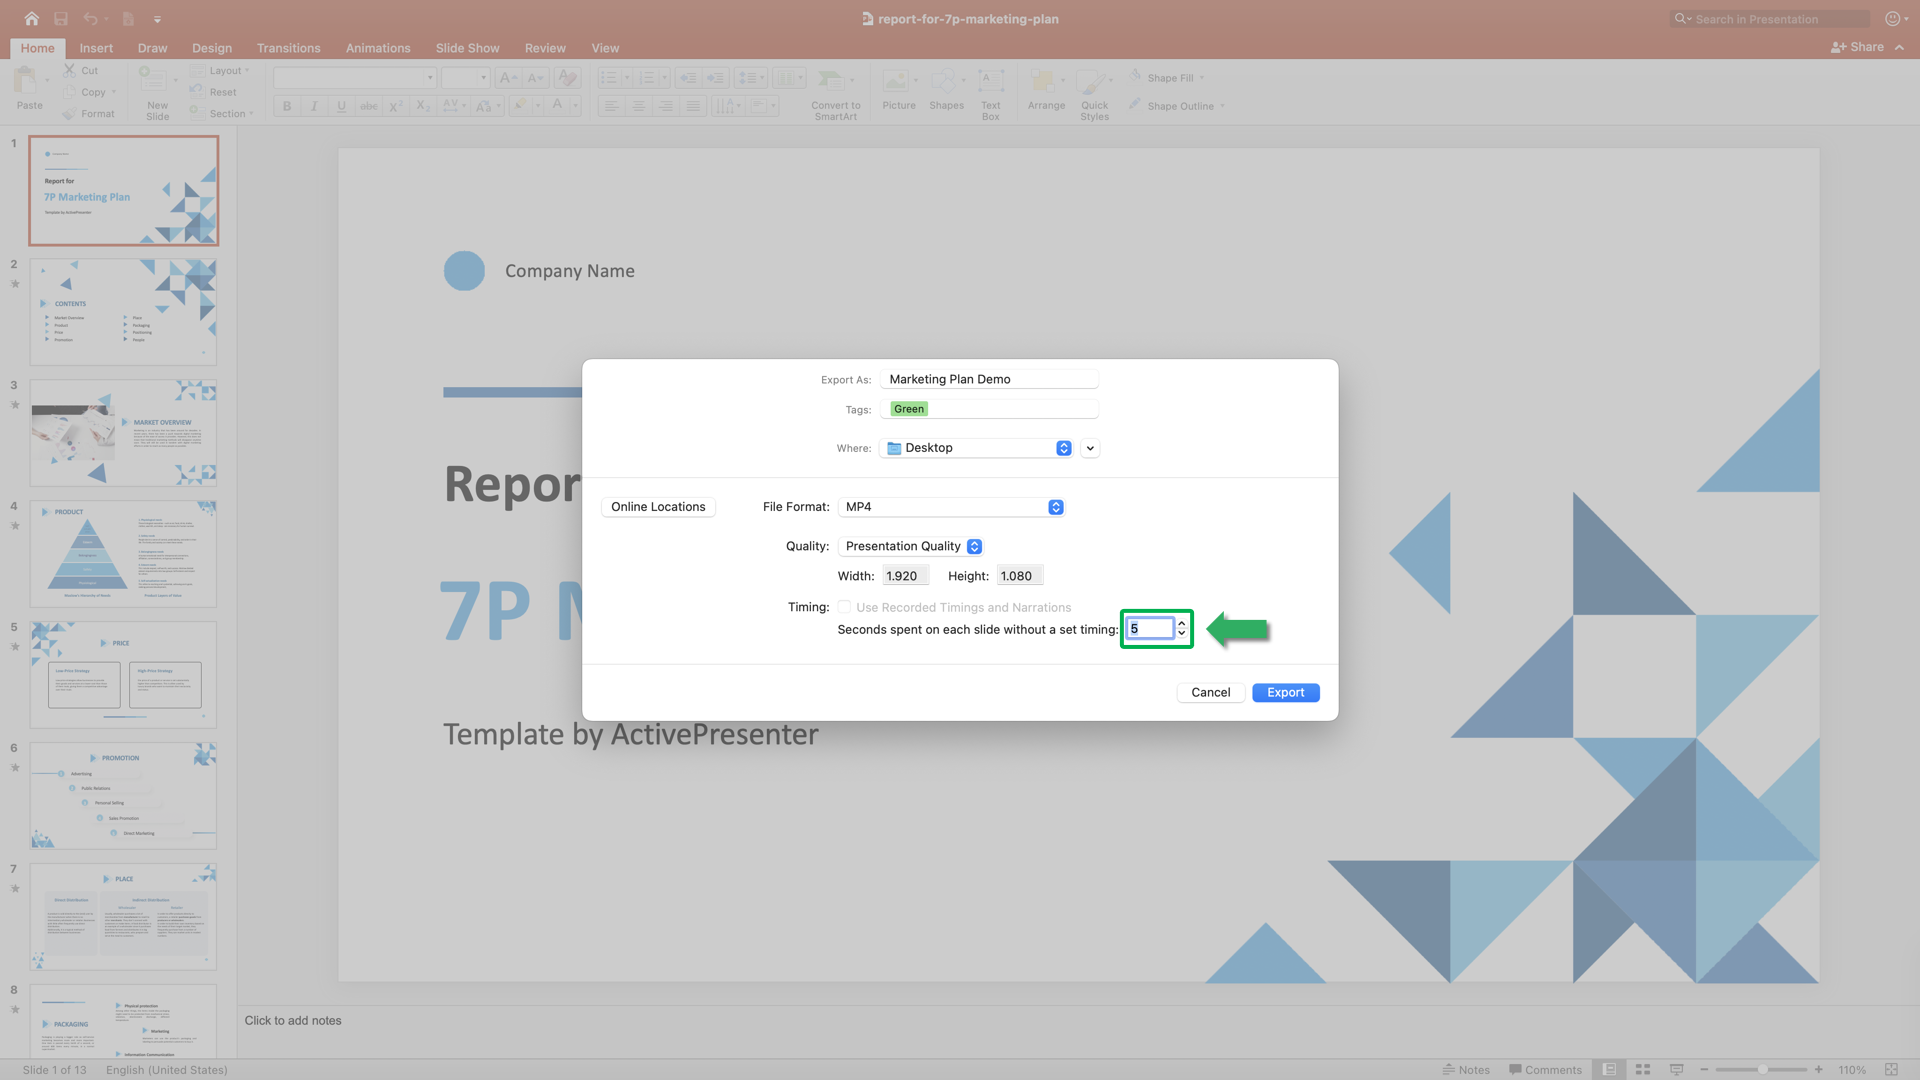
Task: Select the Animations ribbon tab
Action: [378, 47]
